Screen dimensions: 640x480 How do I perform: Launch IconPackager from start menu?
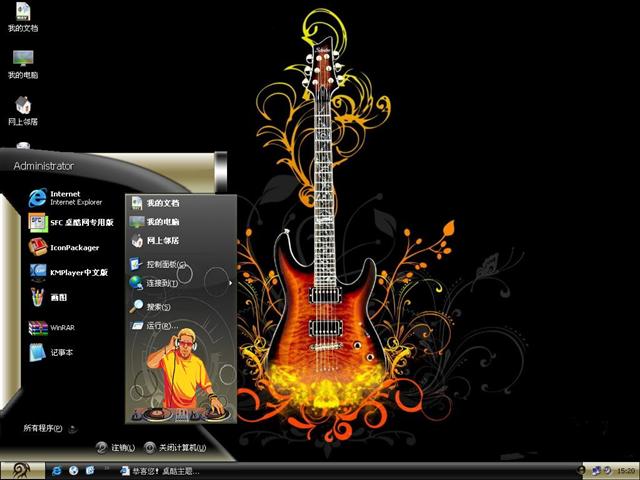tap(64, 247)
